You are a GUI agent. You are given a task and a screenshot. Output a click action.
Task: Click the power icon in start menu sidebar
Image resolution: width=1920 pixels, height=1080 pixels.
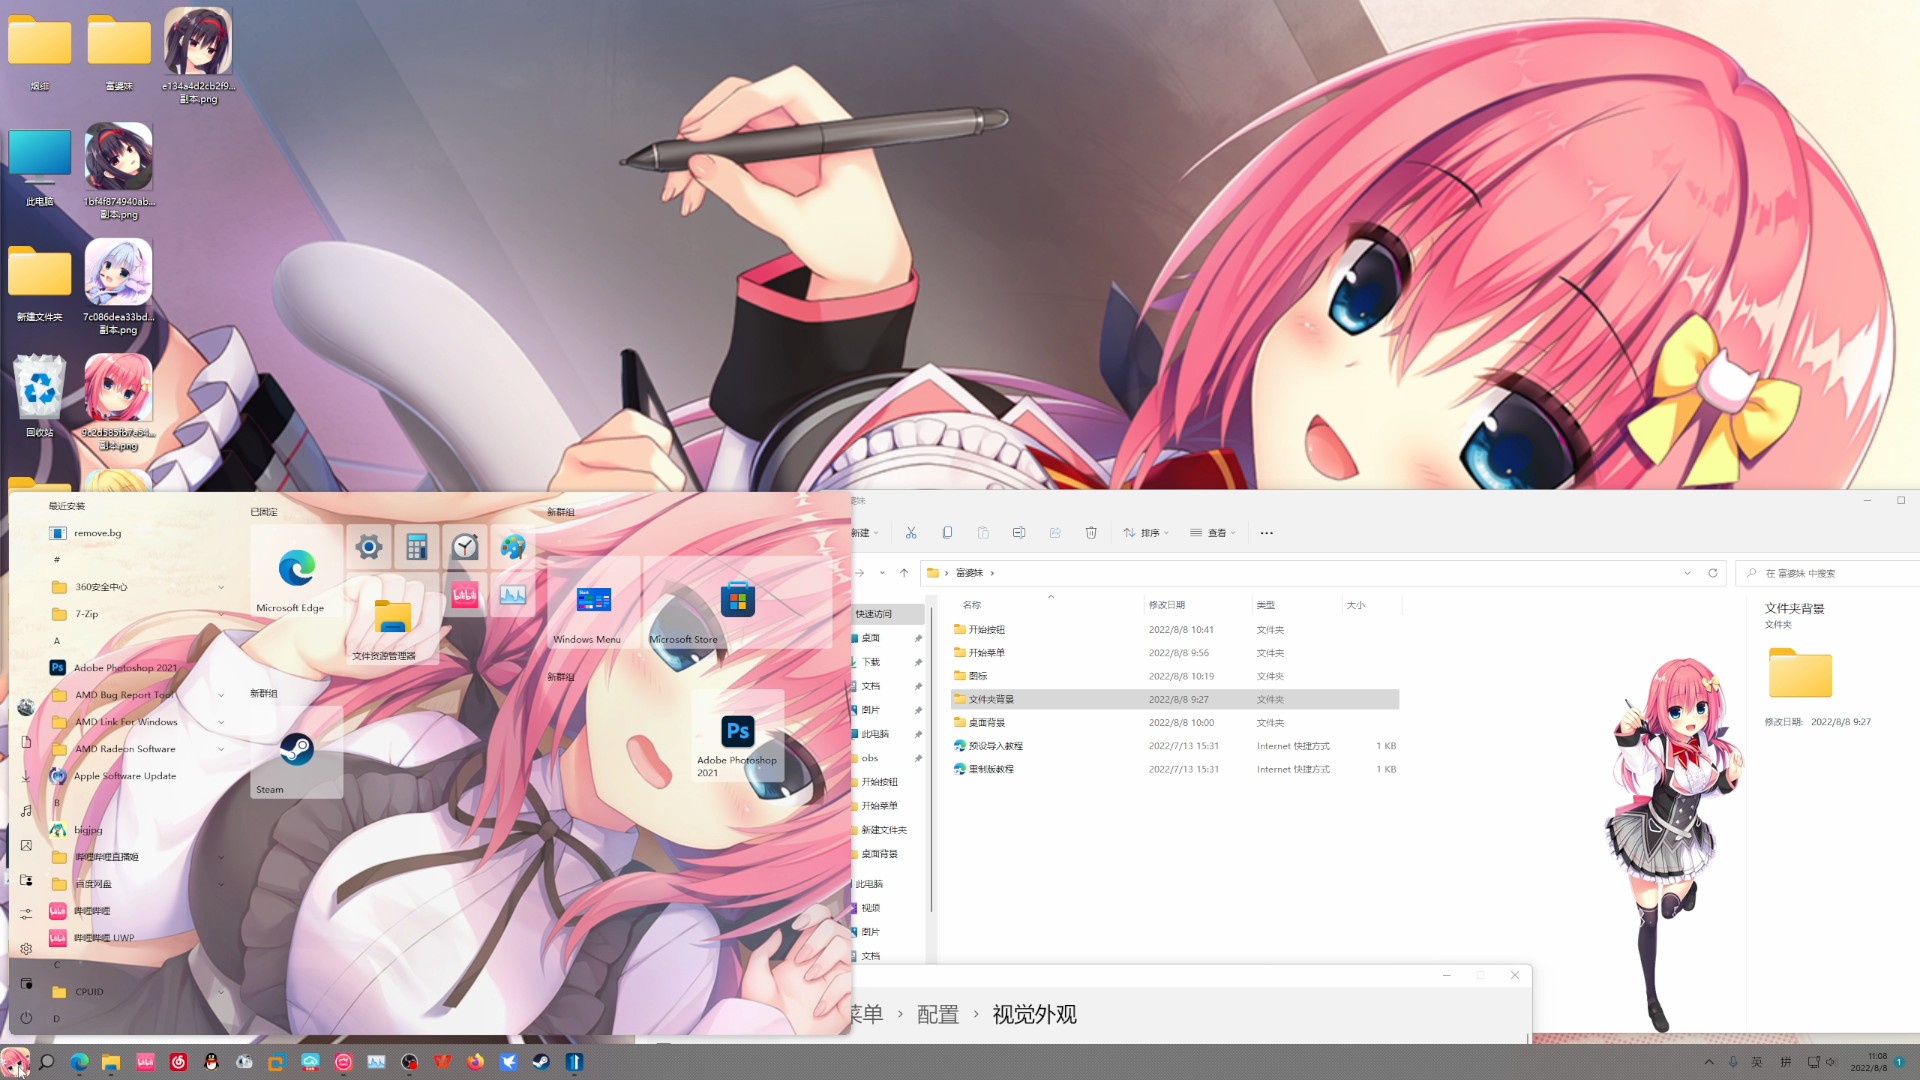pos(26,1018)
